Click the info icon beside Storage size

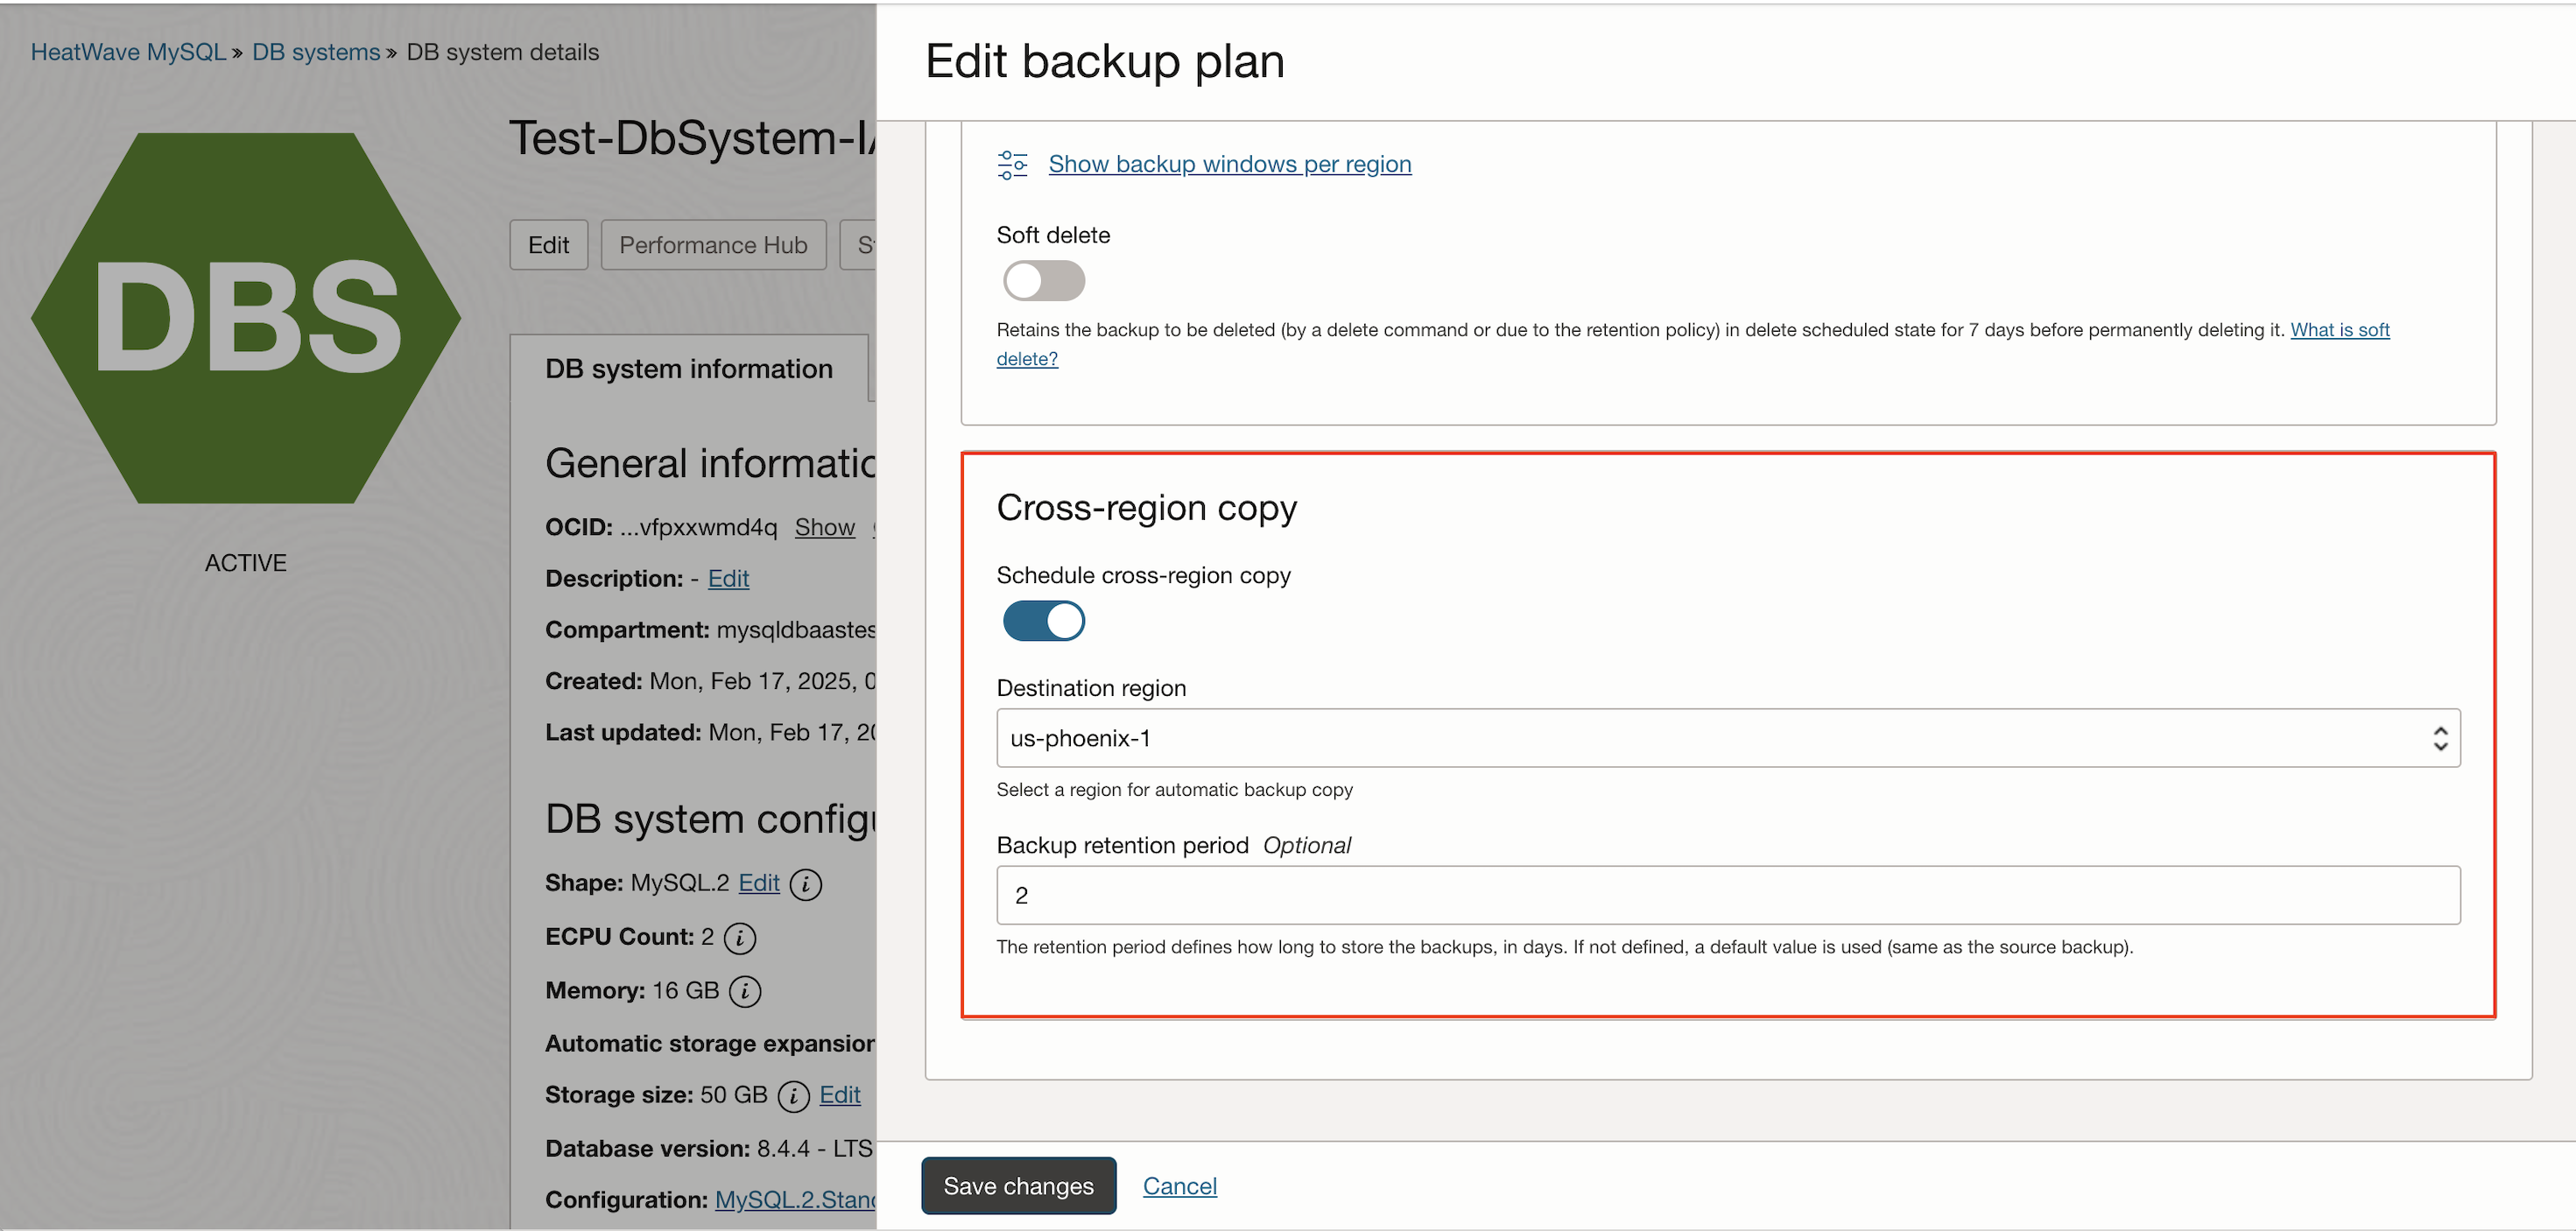(793, 1096)
